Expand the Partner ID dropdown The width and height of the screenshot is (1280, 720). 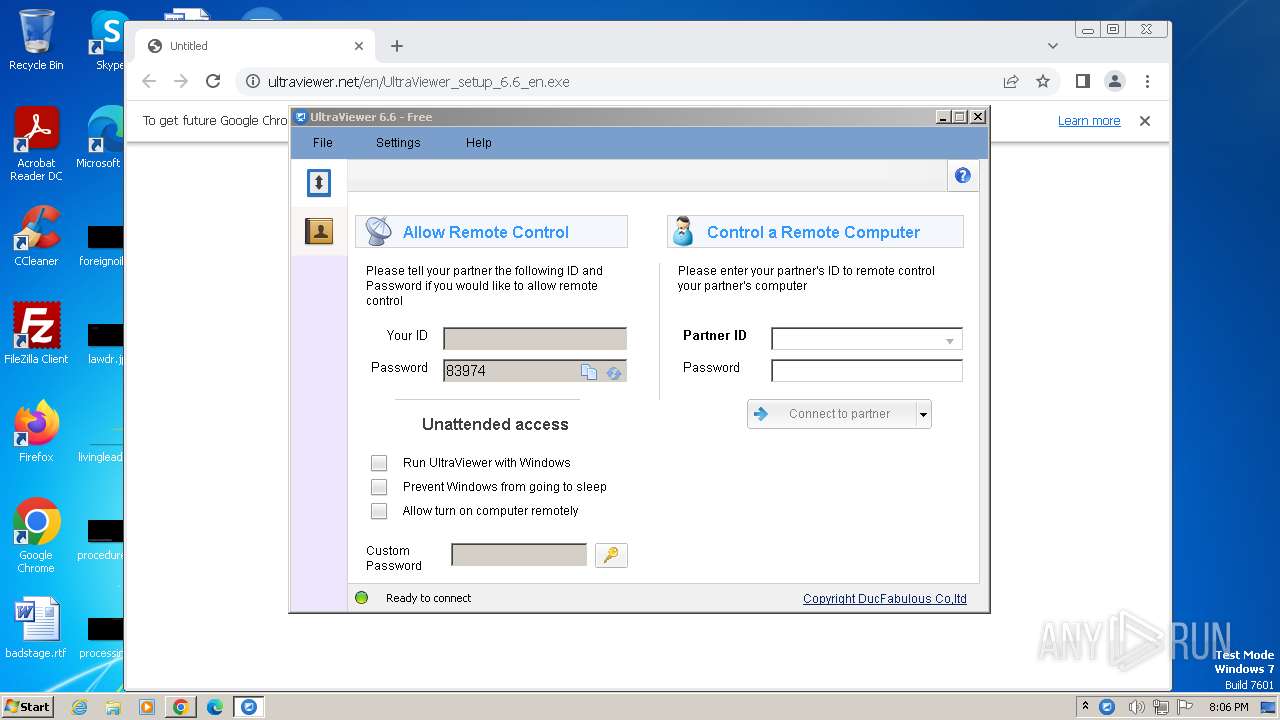coord(950,341)
